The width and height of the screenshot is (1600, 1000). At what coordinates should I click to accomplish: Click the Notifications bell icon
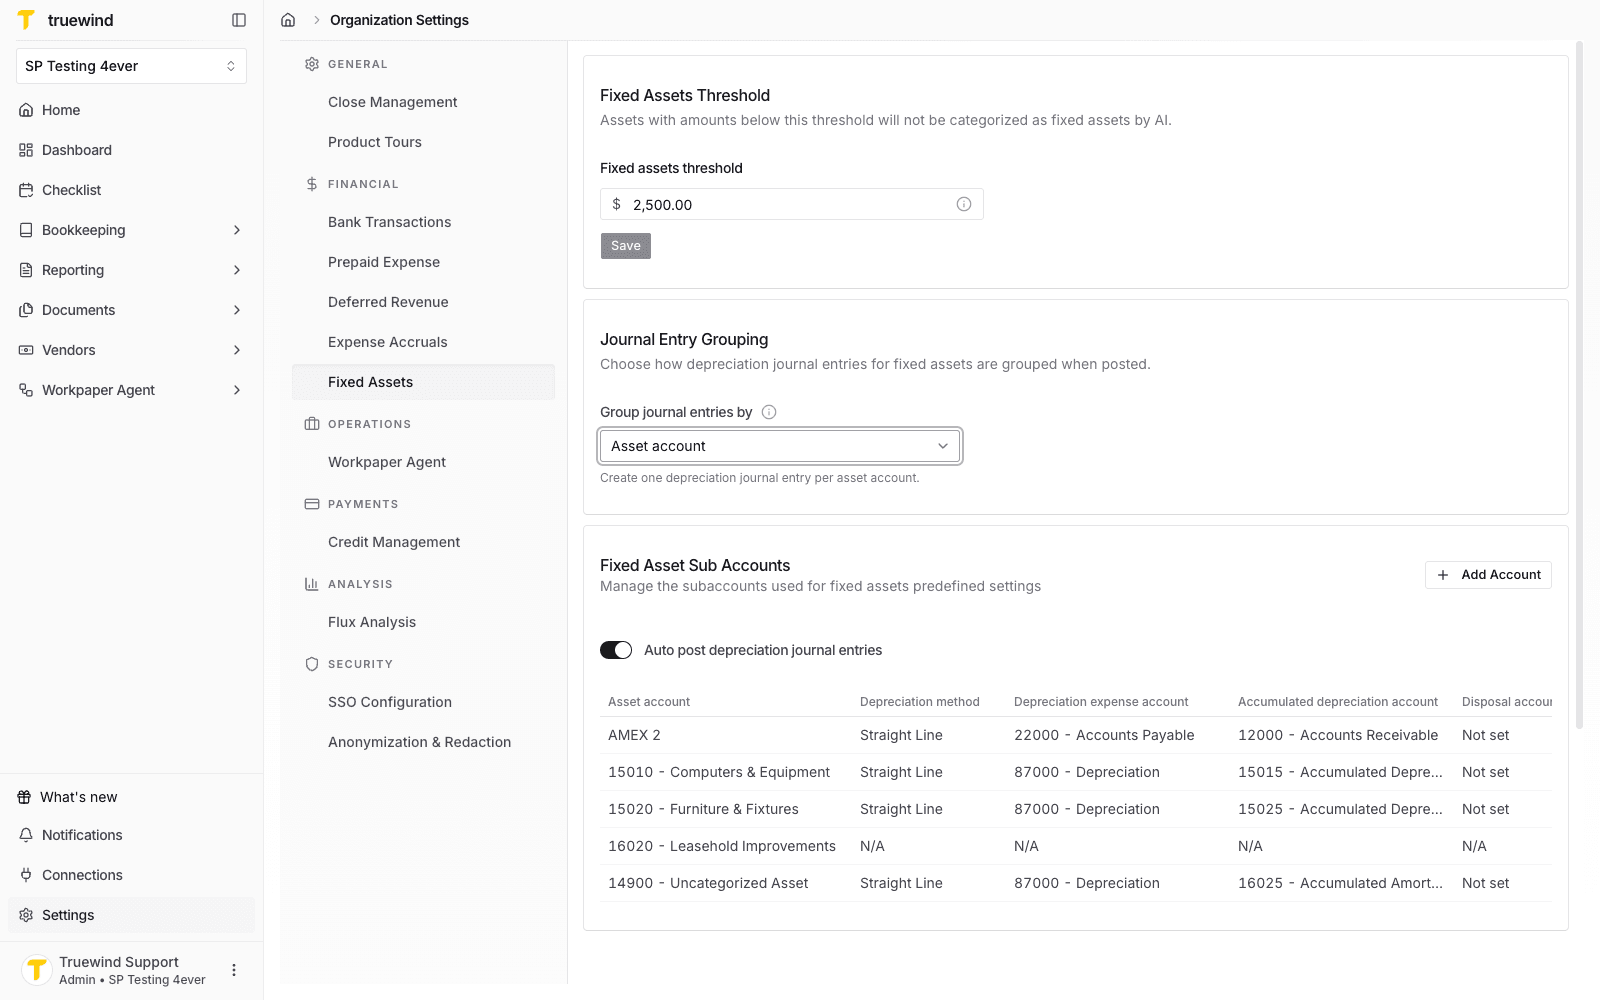click(26, 835)
